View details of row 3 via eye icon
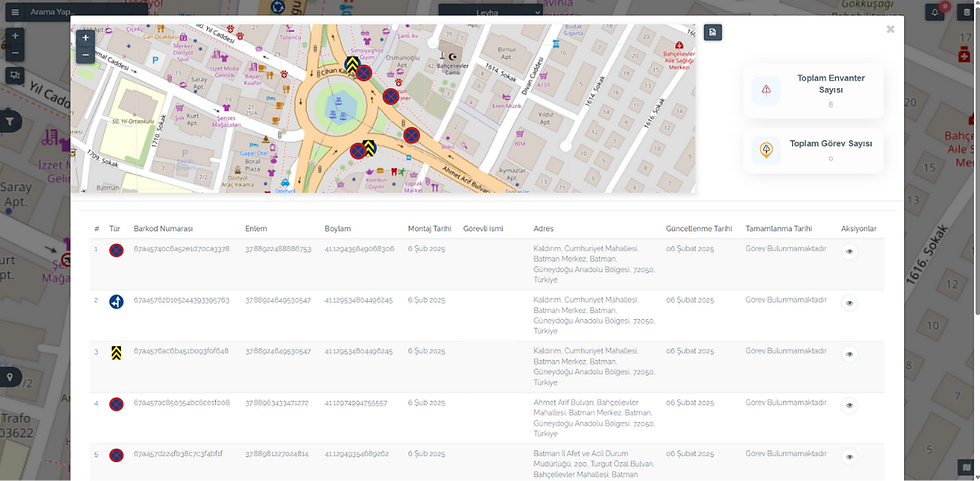The image size is (980, 481). 849,354
